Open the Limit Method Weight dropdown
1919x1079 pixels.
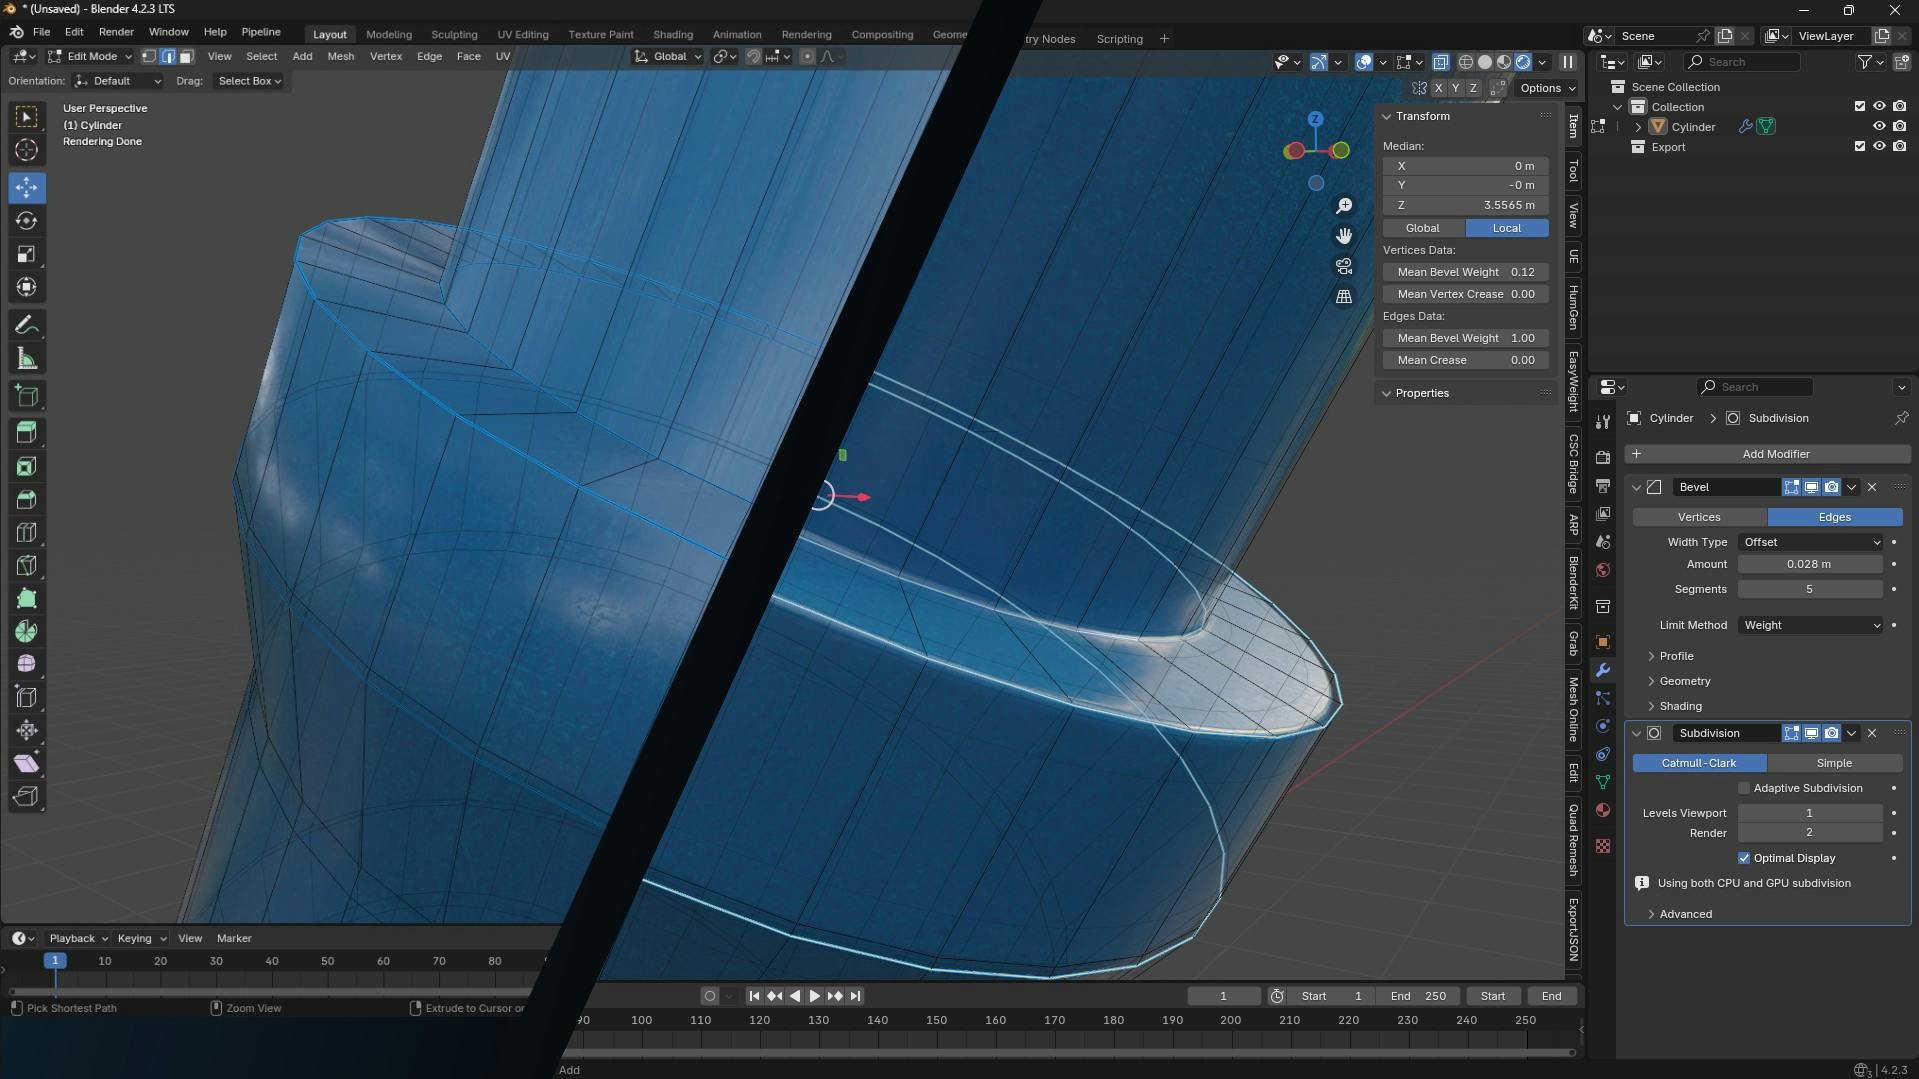(1811, 625)
